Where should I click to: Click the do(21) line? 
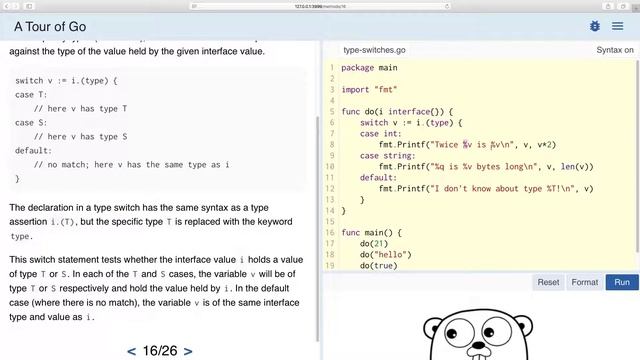pos(373,244)
